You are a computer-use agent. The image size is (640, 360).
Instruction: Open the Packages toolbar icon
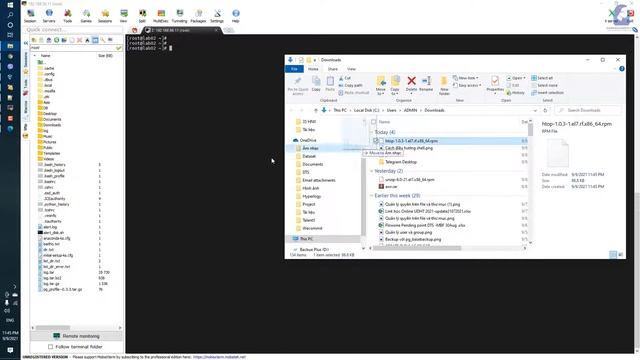(x=198, y=16)
